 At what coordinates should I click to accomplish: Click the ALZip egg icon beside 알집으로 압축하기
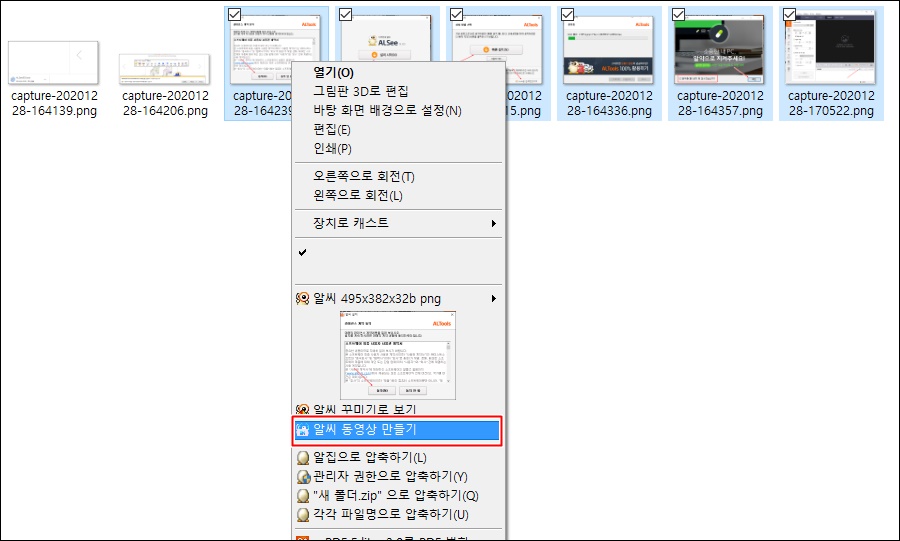[x=303, y=458]
